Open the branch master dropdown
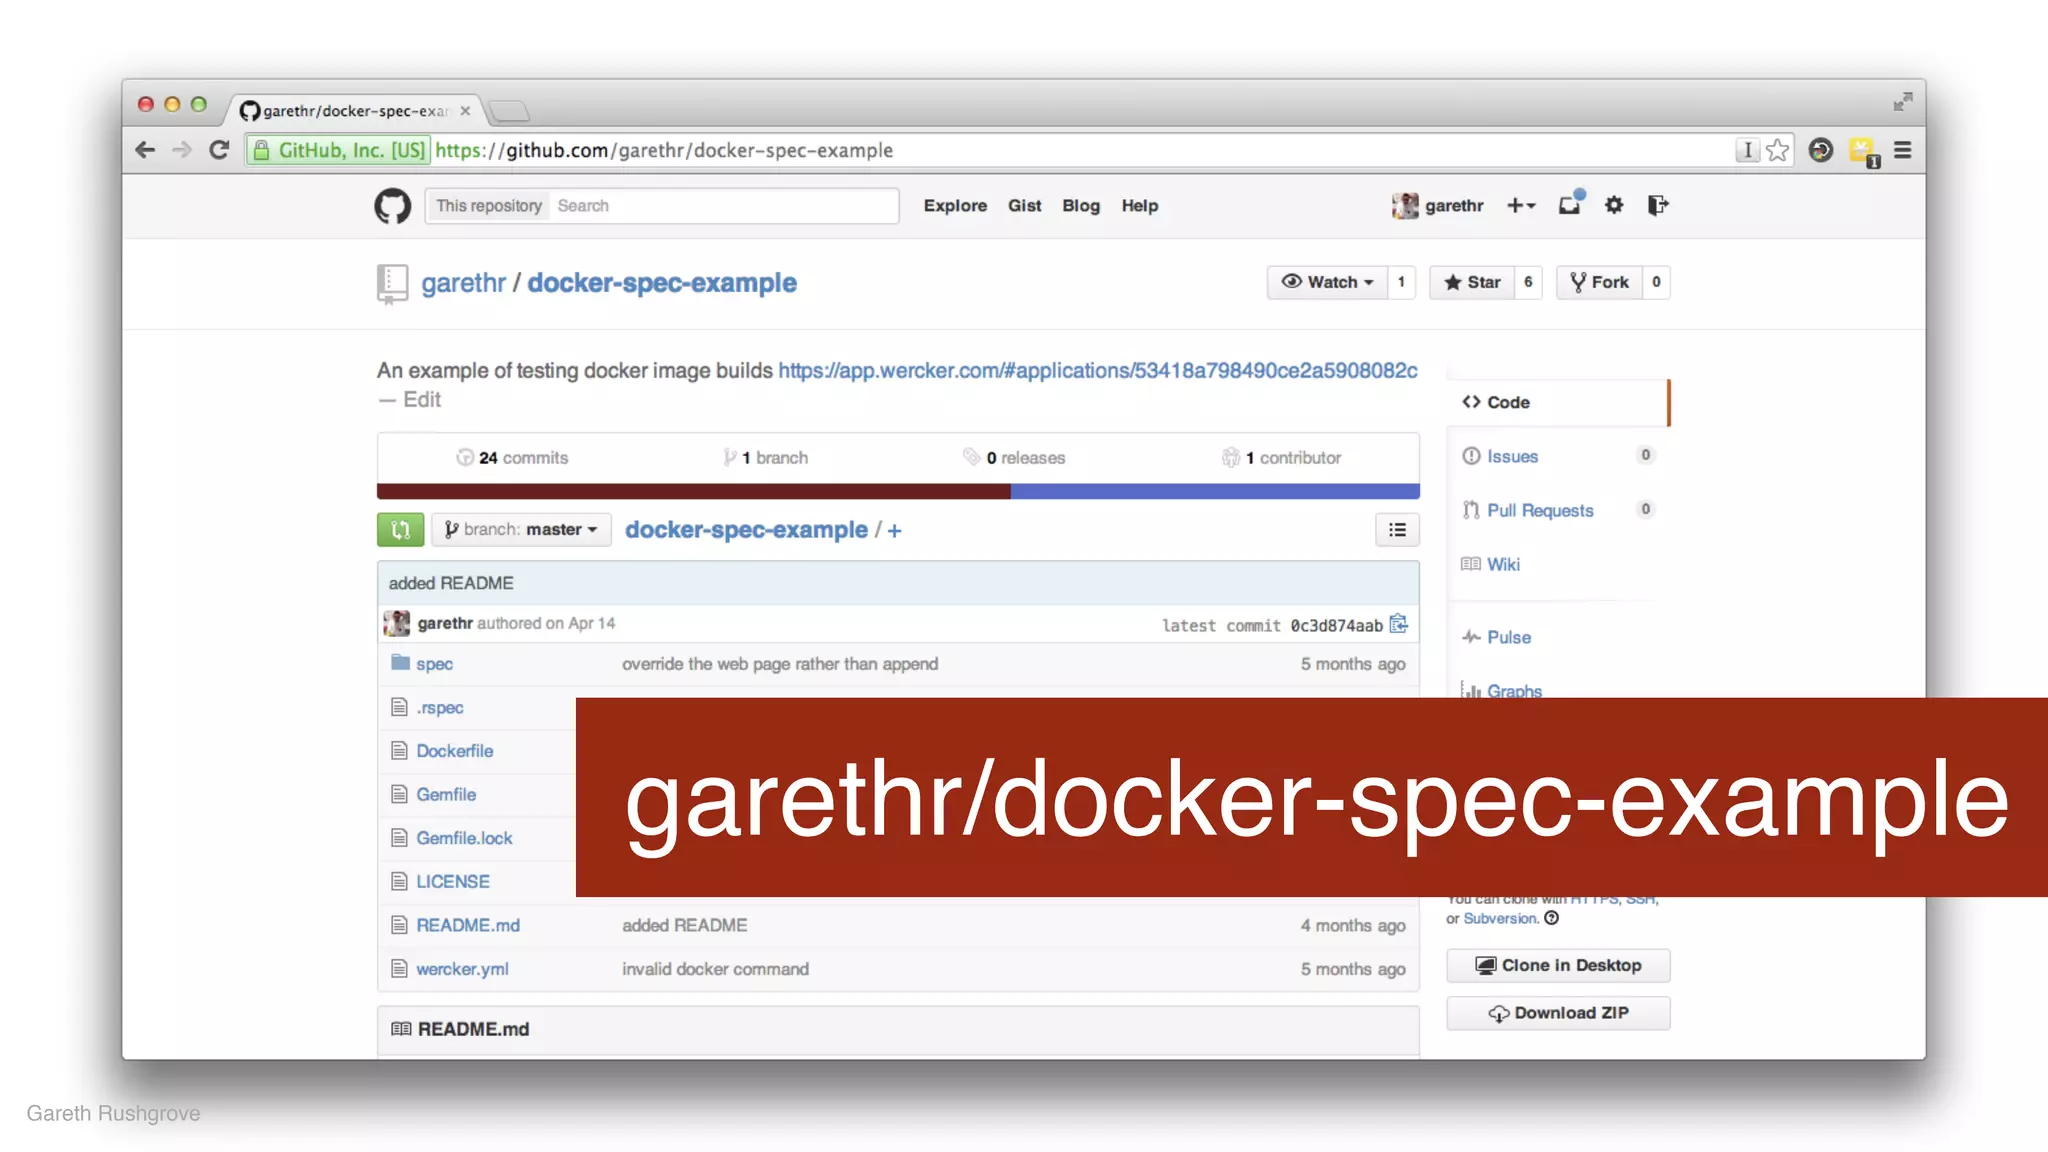2048x1152 pixels. pyautogui.click(x=521, y=529)
